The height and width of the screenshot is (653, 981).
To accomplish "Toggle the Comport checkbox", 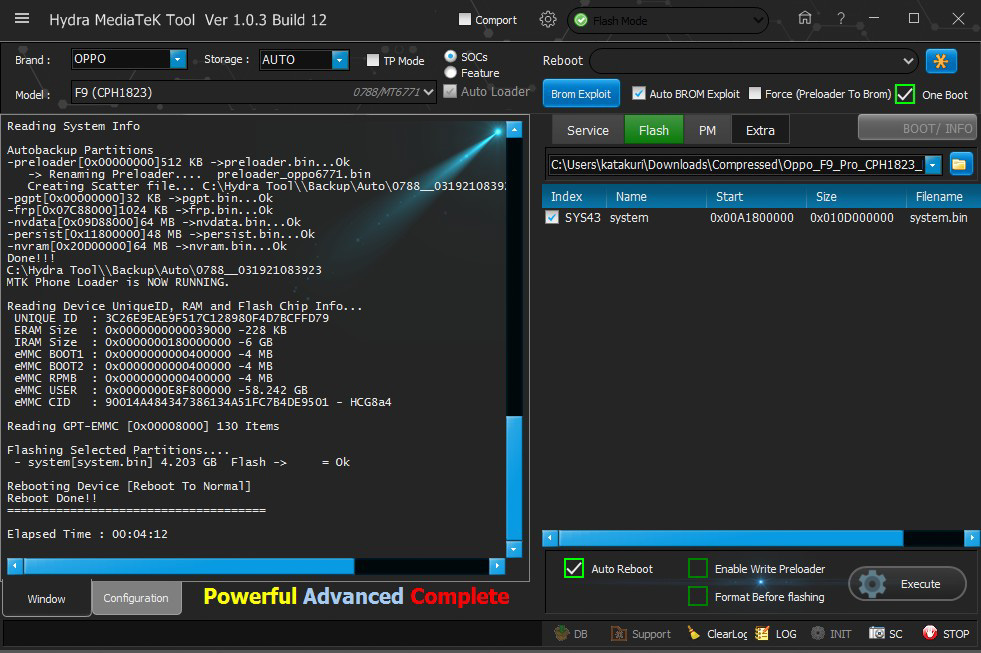I will pyautogui.click(x=465, y=19).
